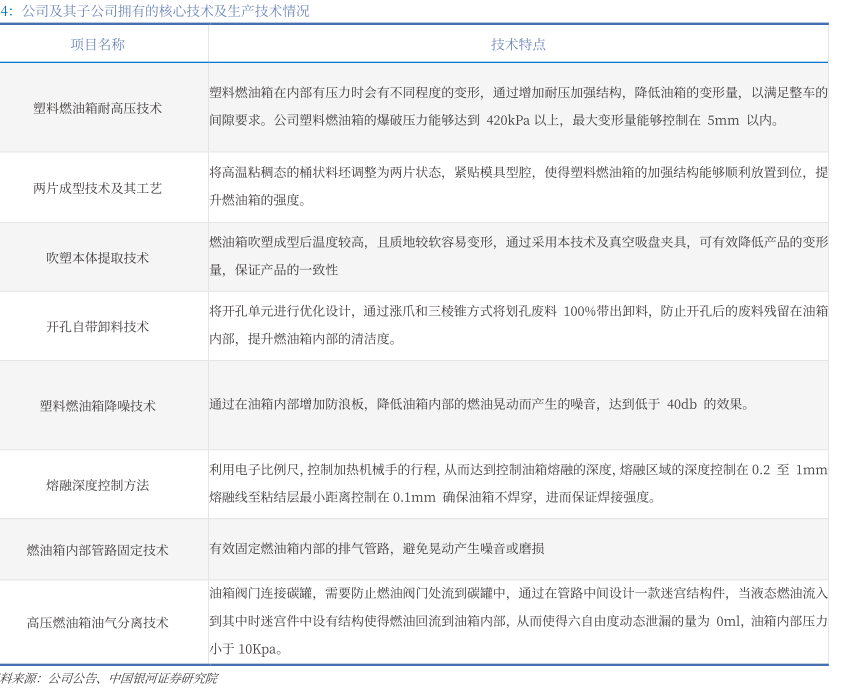Select the 塑料燃油箱降噪技术 row name
This screenshot has height=691, width=842.
[x=98, y=406]
